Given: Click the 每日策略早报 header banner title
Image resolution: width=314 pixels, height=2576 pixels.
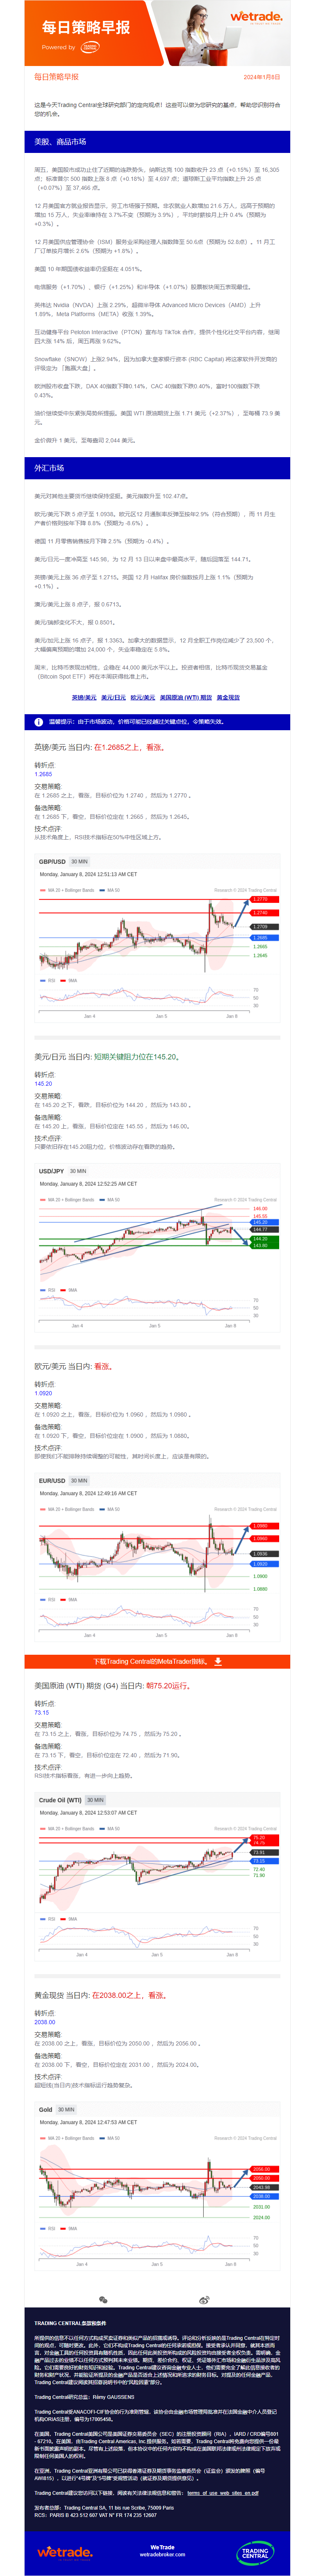Looking at the screenshot, I should coord(86,27).
